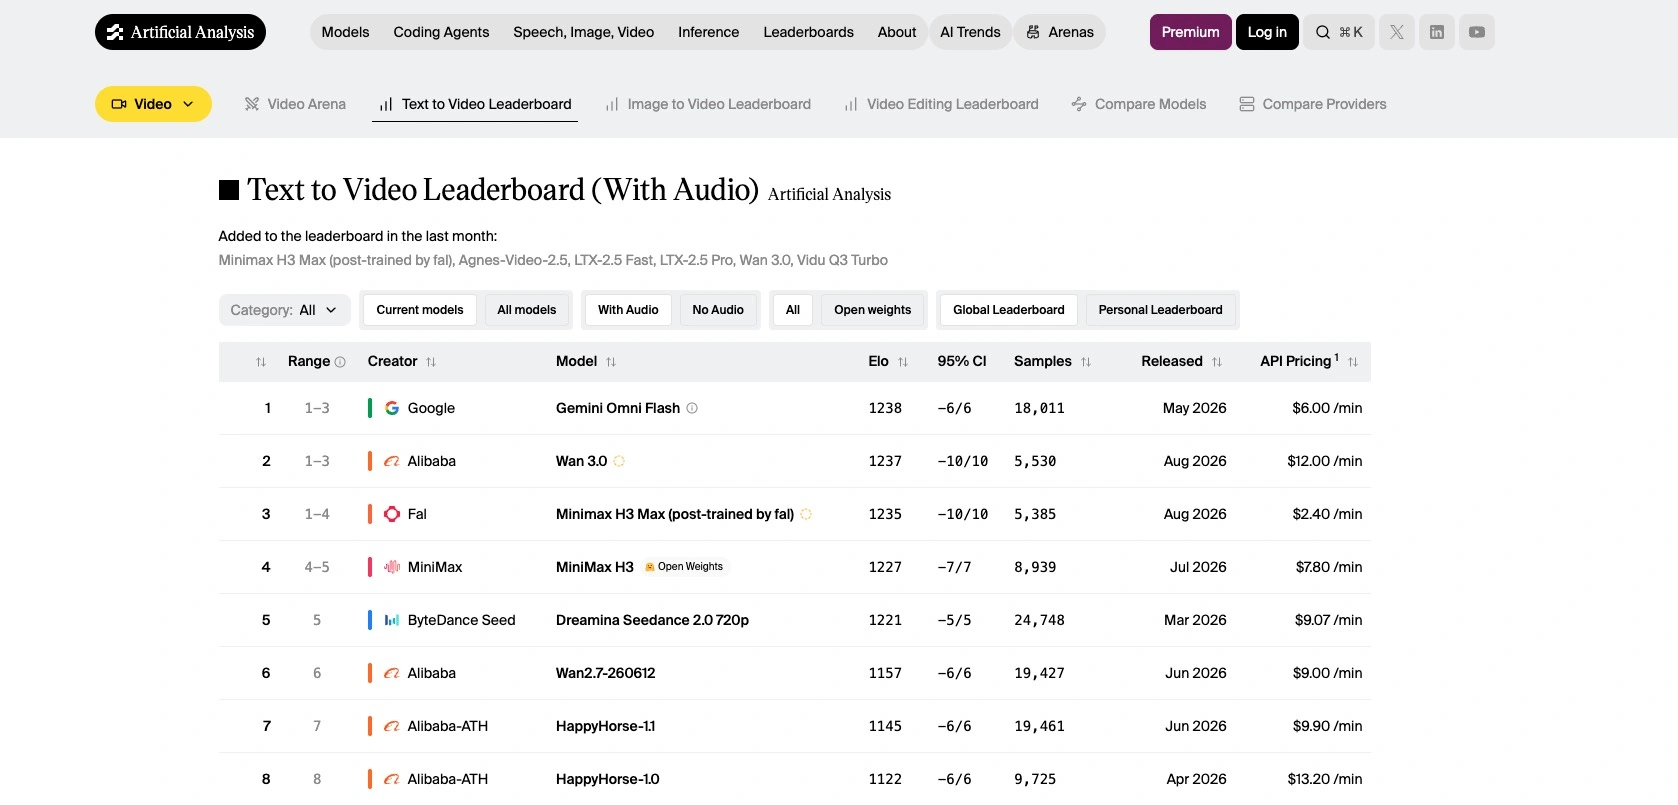Open the Compare Providers tab
This screenshot has width=1678, height=805.
1313,104
